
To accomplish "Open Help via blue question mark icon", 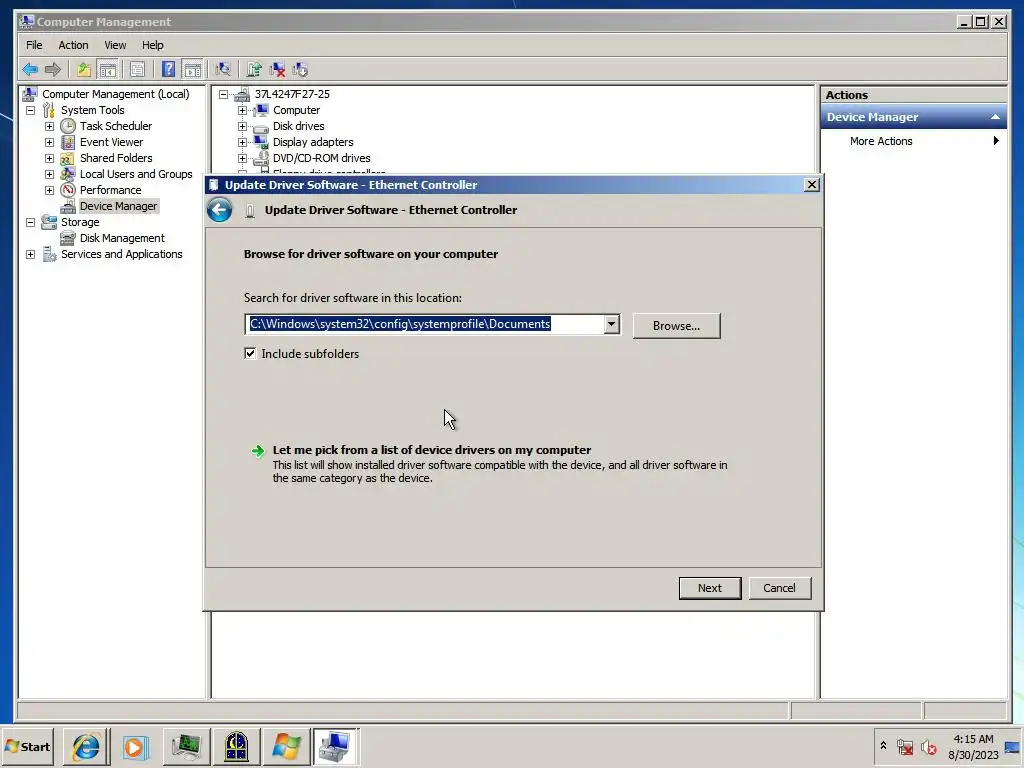I will point(168,69).
